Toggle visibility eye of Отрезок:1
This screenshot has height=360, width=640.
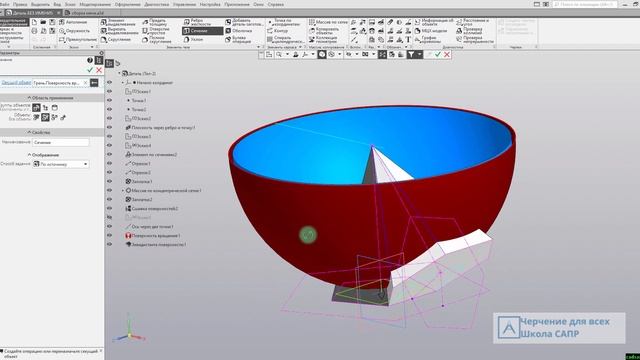[109, 163]
